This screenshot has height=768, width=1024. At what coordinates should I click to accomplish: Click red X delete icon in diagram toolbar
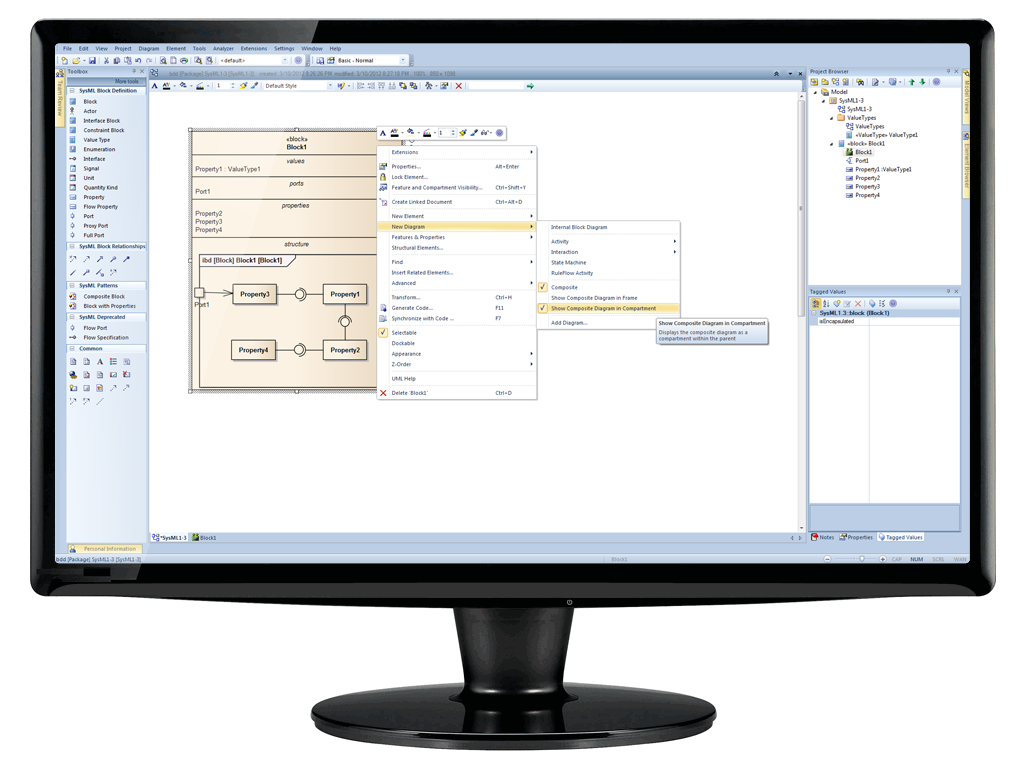click(x=459, y=86)
